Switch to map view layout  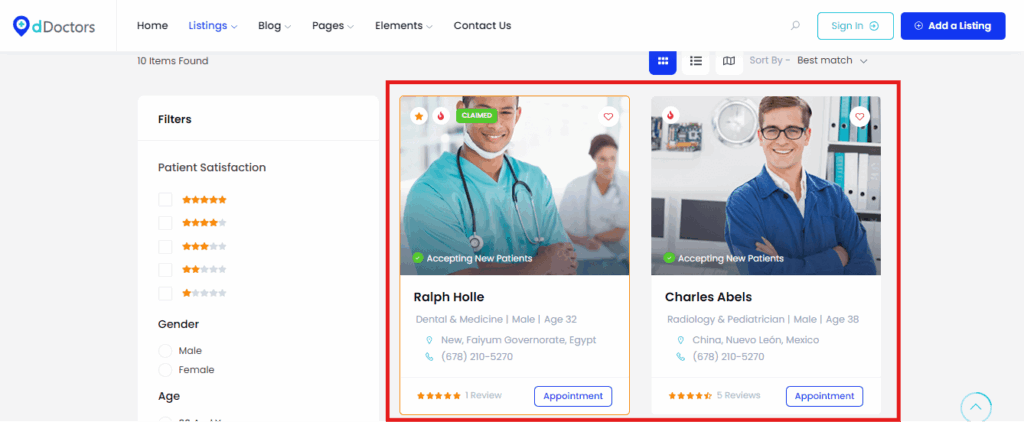[729, 61]
